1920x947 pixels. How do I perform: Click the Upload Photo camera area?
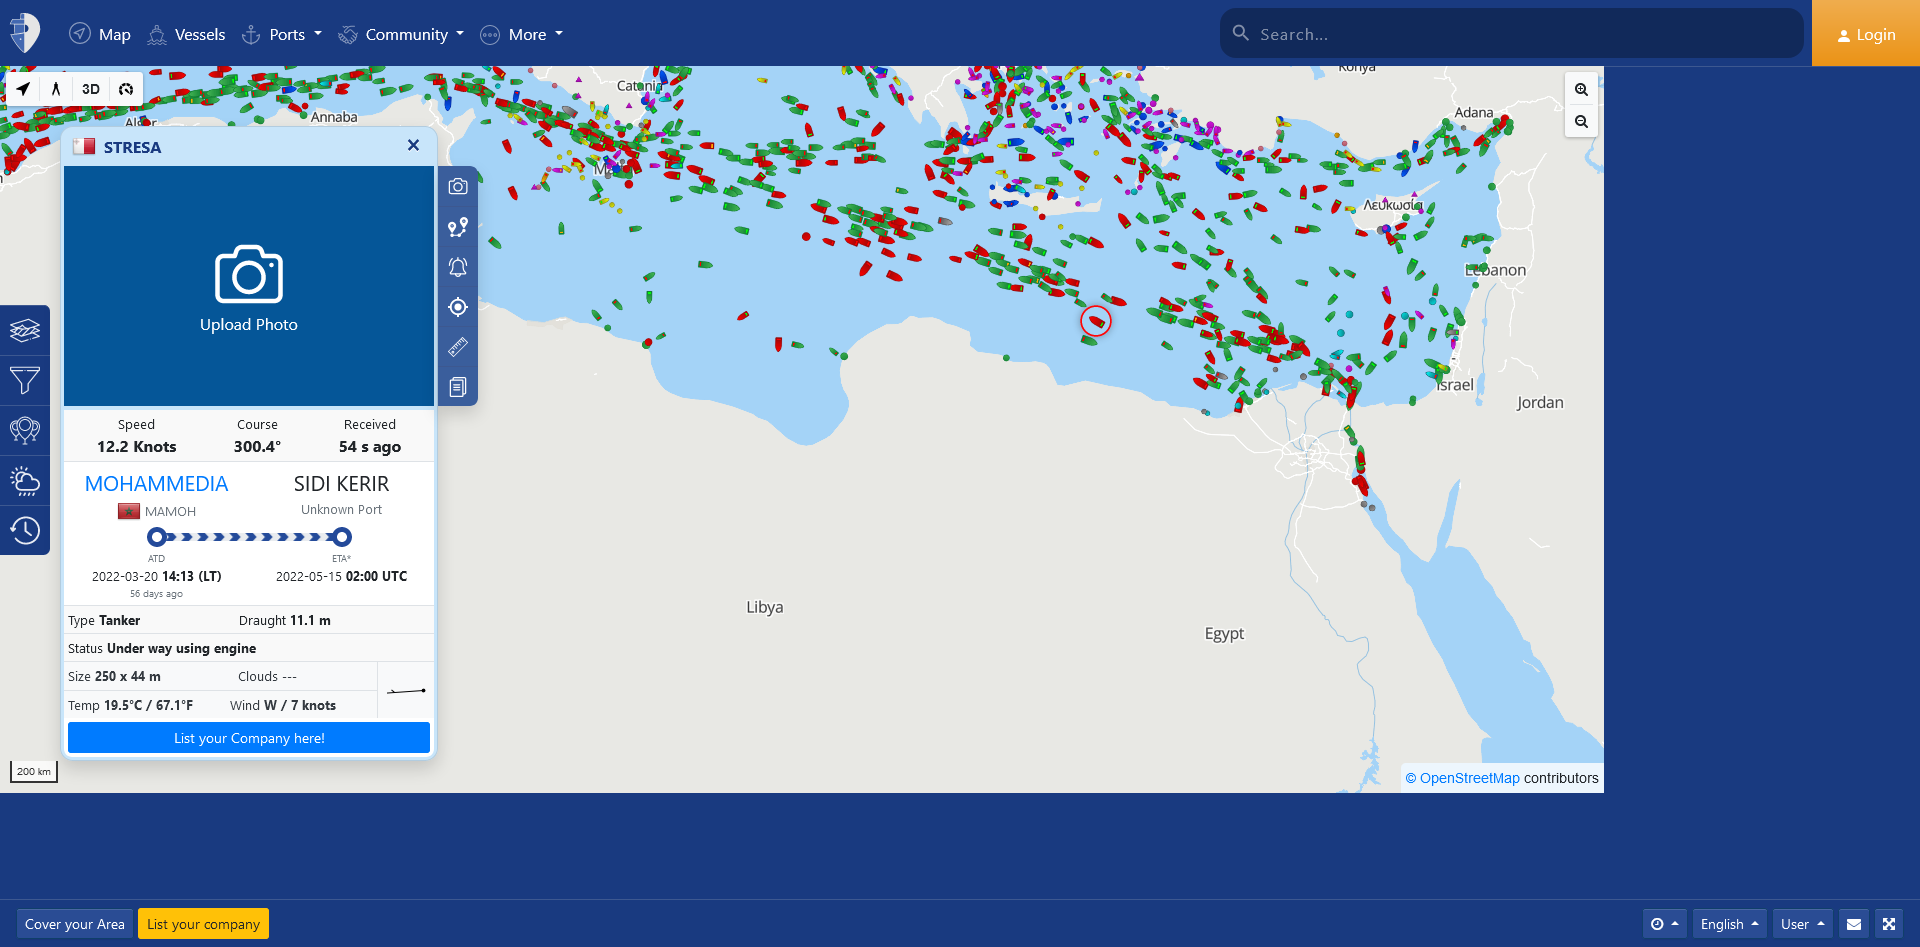pos(249,288)
